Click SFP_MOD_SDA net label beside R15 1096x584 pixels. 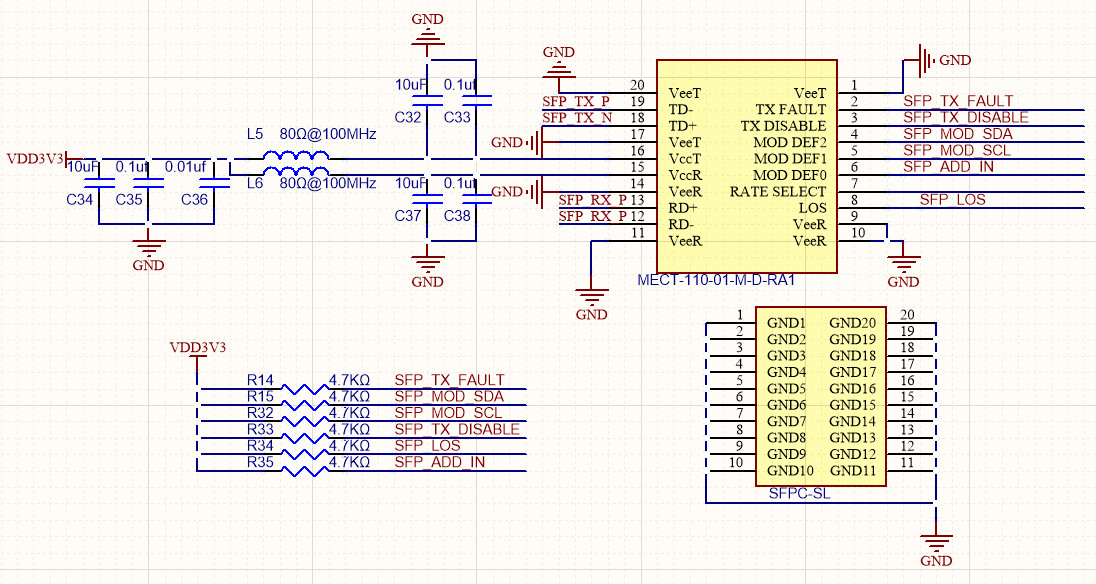[x=449, y=396]
